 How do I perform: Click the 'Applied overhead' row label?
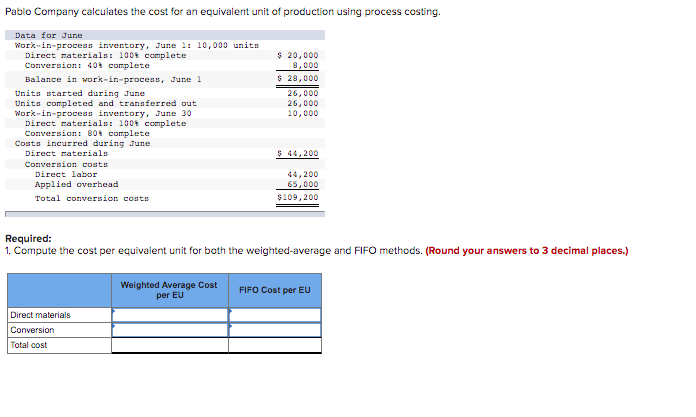pos(77,184)
